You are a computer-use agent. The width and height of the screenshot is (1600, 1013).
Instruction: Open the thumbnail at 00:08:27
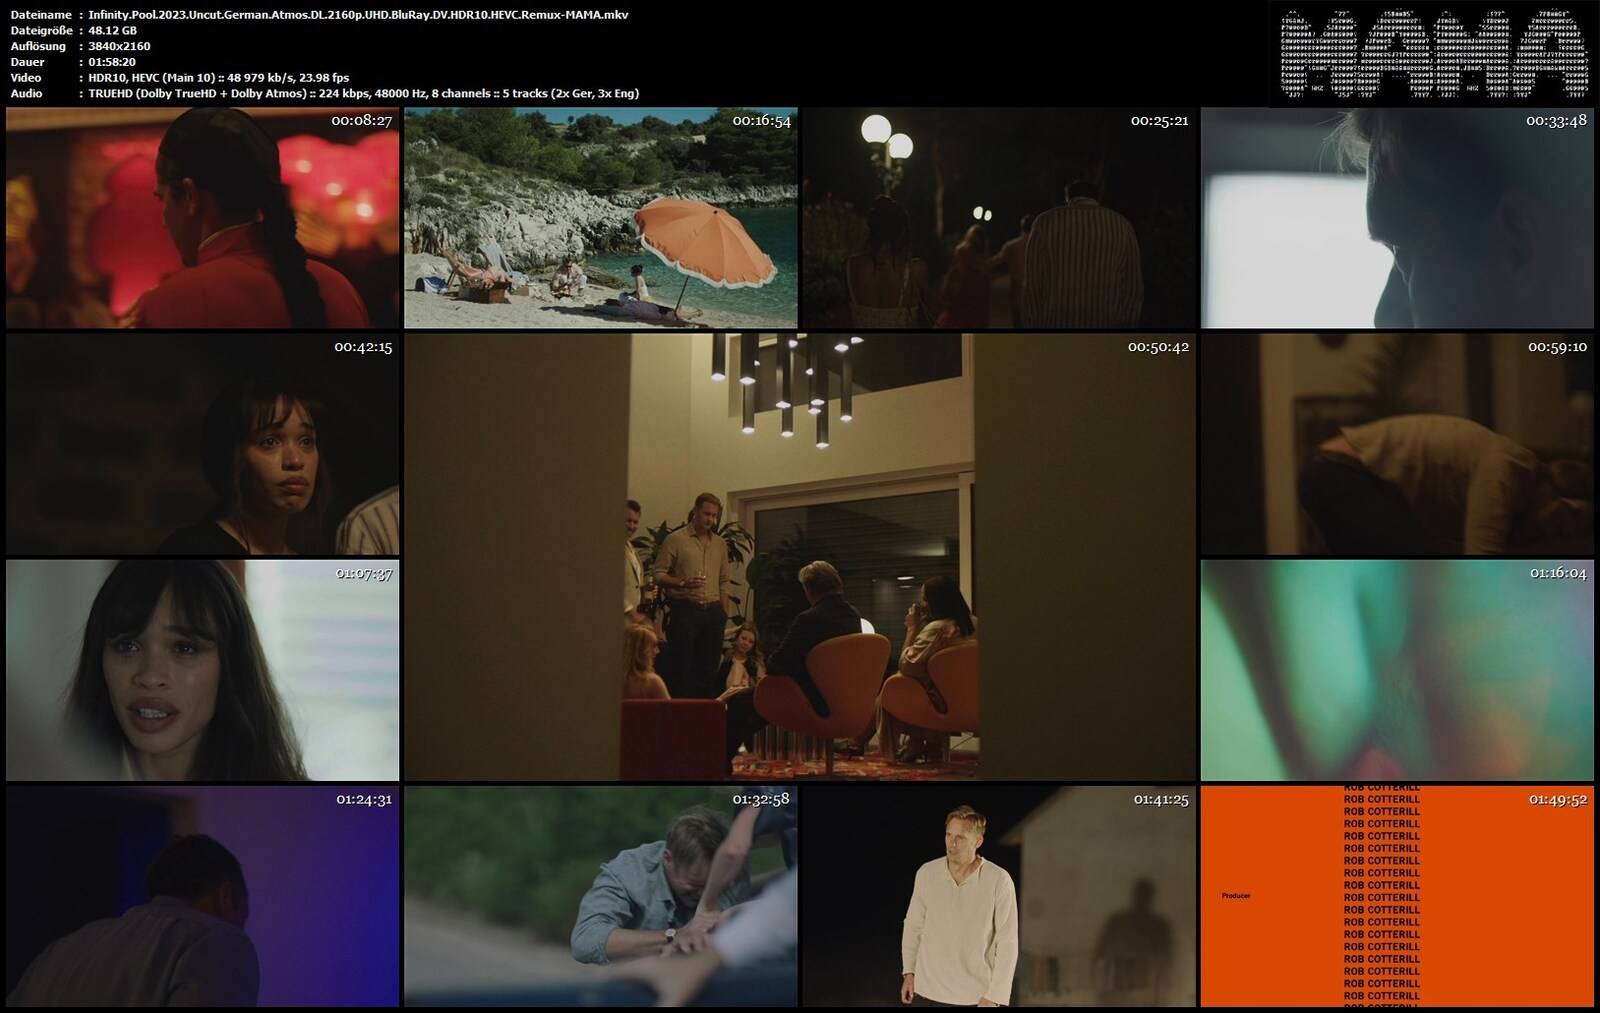(202, 218)
